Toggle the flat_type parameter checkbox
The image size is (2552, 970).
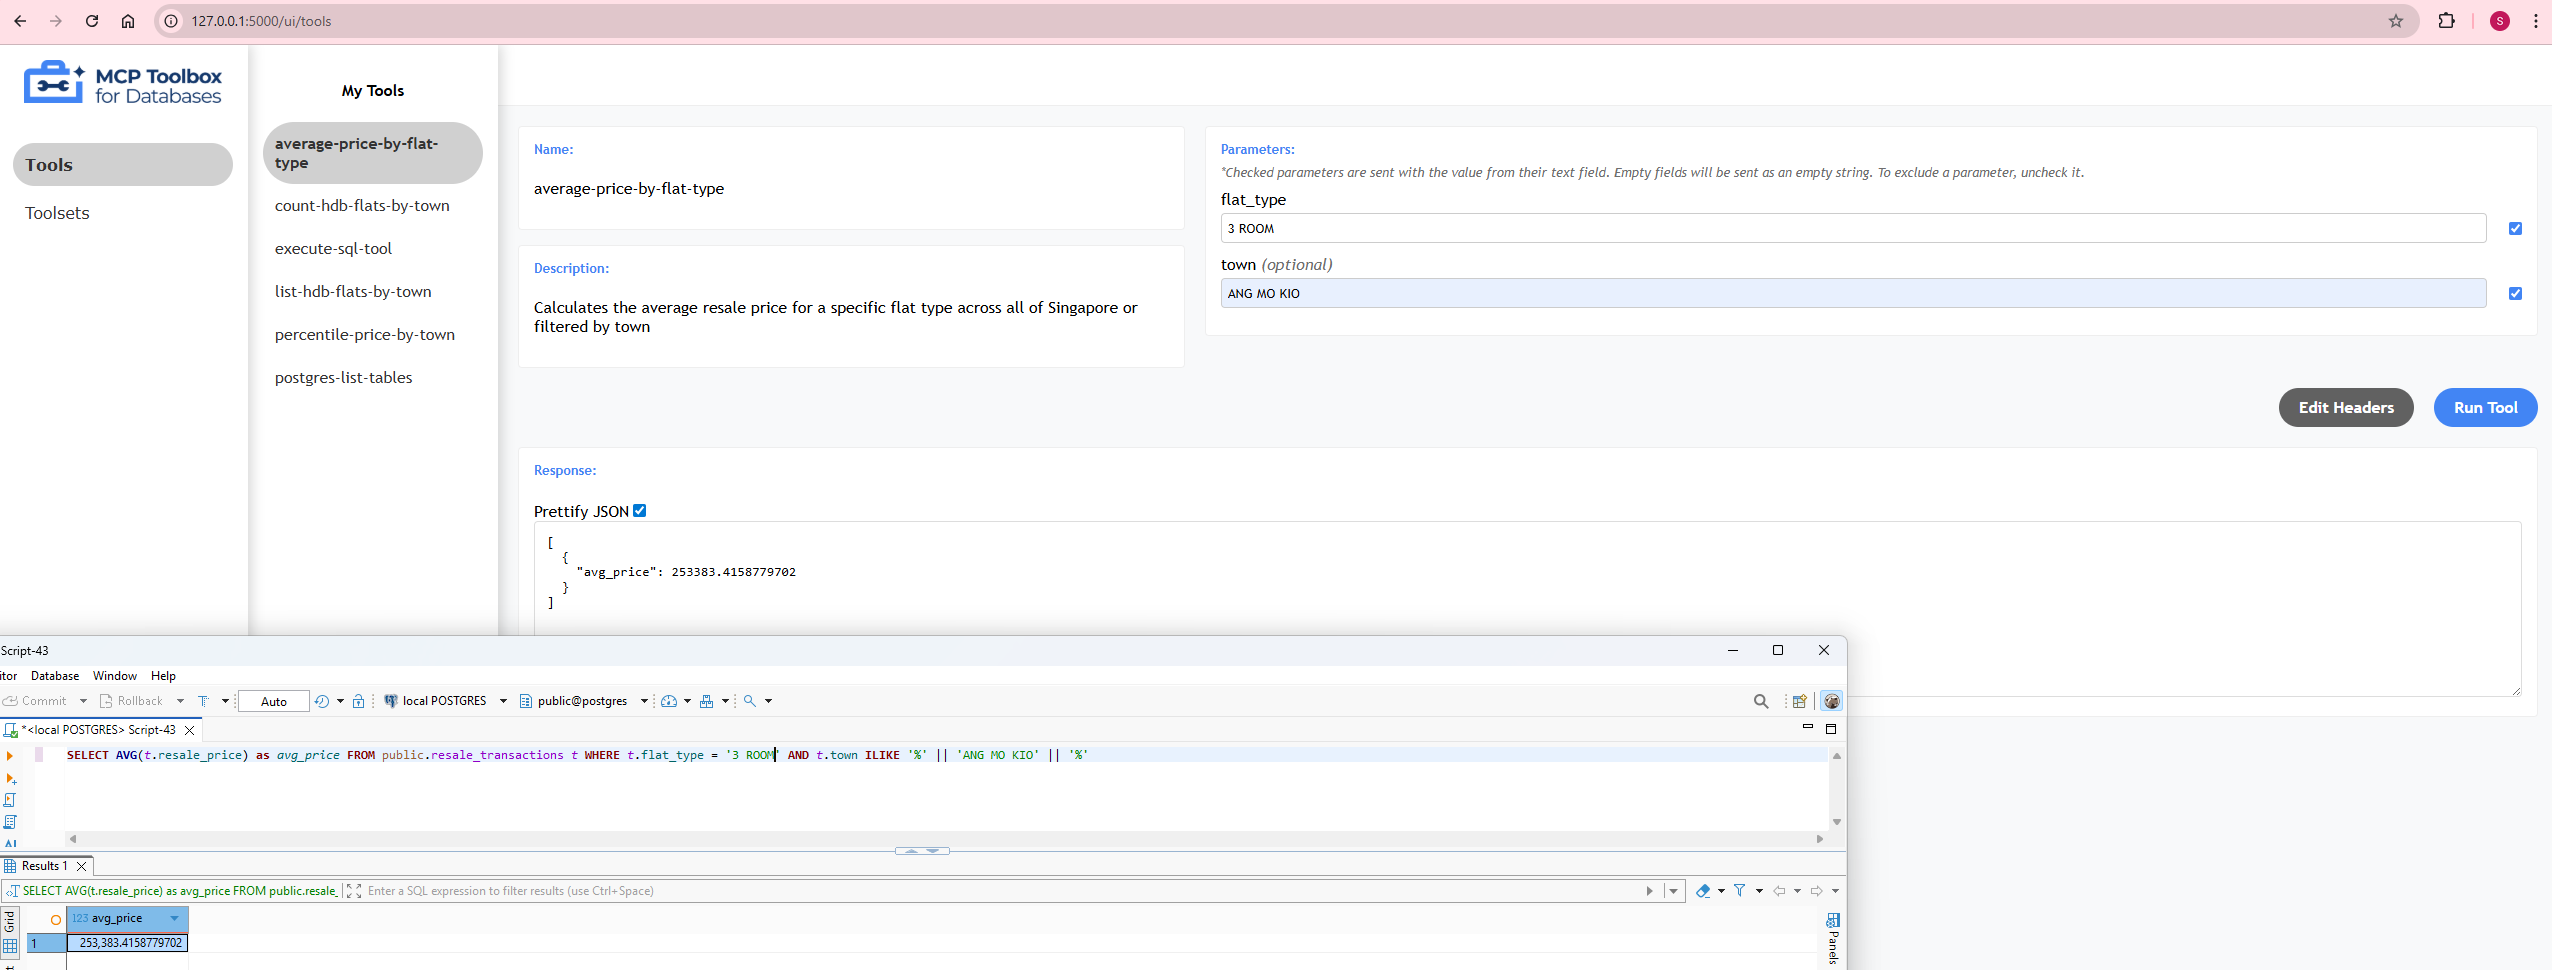[2516, 228]
